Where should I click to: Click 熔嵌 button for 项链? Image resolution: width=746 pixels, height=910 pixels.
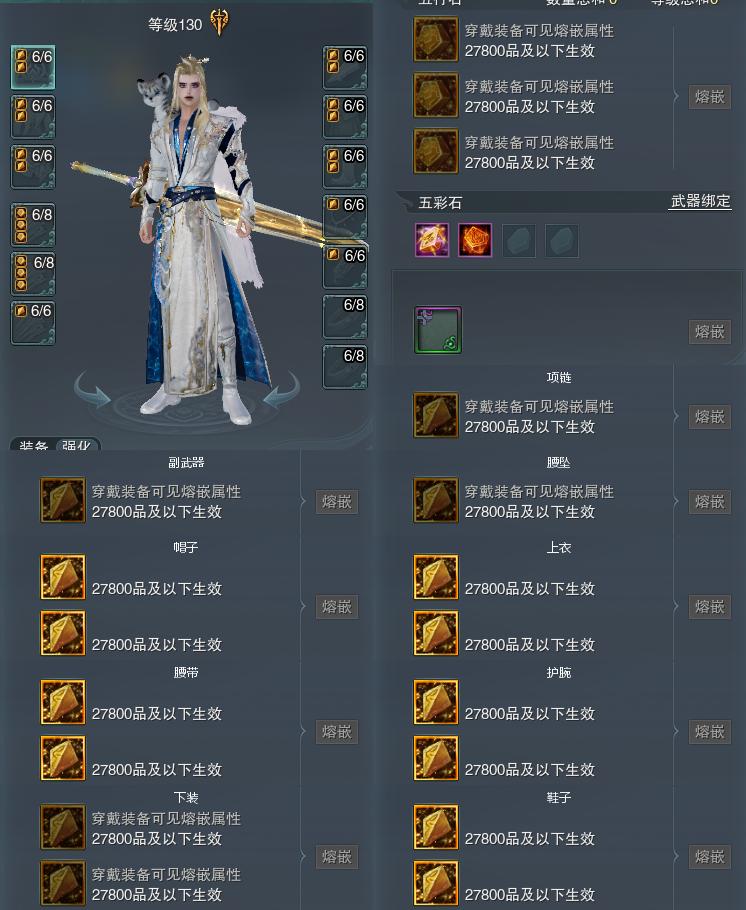point(709,417)
